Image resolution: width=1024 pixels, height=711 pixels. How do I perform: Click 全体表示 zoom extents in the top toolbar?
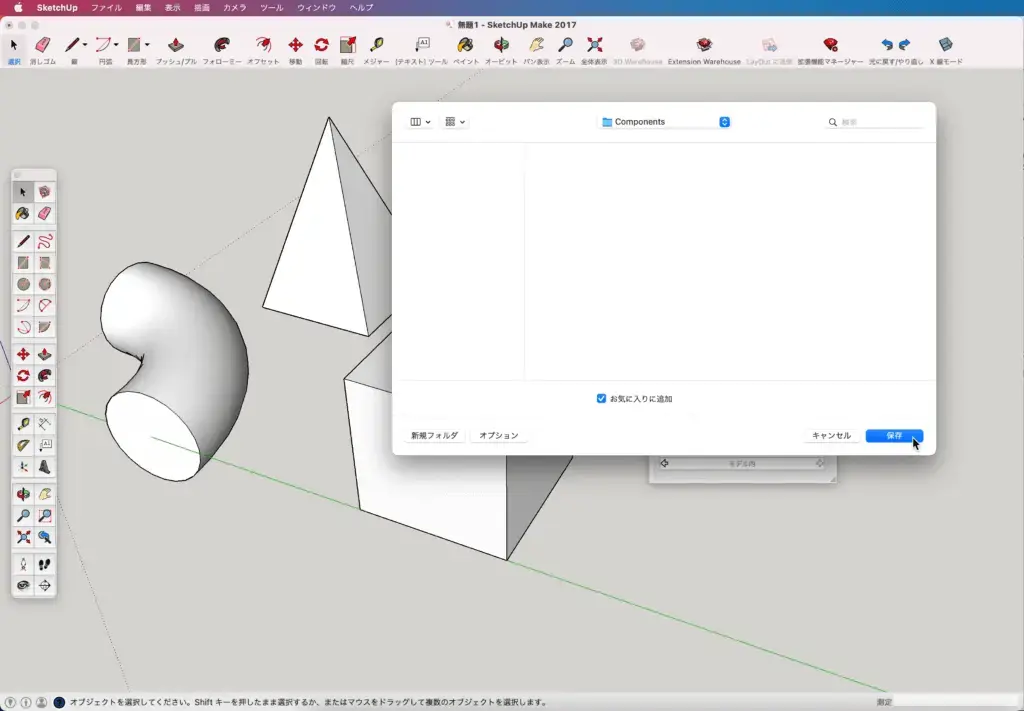coord(594,50)
